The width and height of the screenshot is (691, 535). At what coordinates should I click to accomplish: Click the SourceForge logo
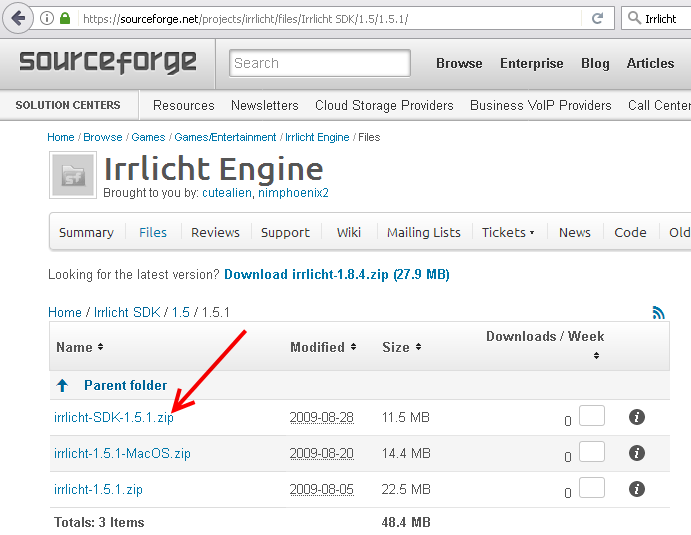click(108, 62)
